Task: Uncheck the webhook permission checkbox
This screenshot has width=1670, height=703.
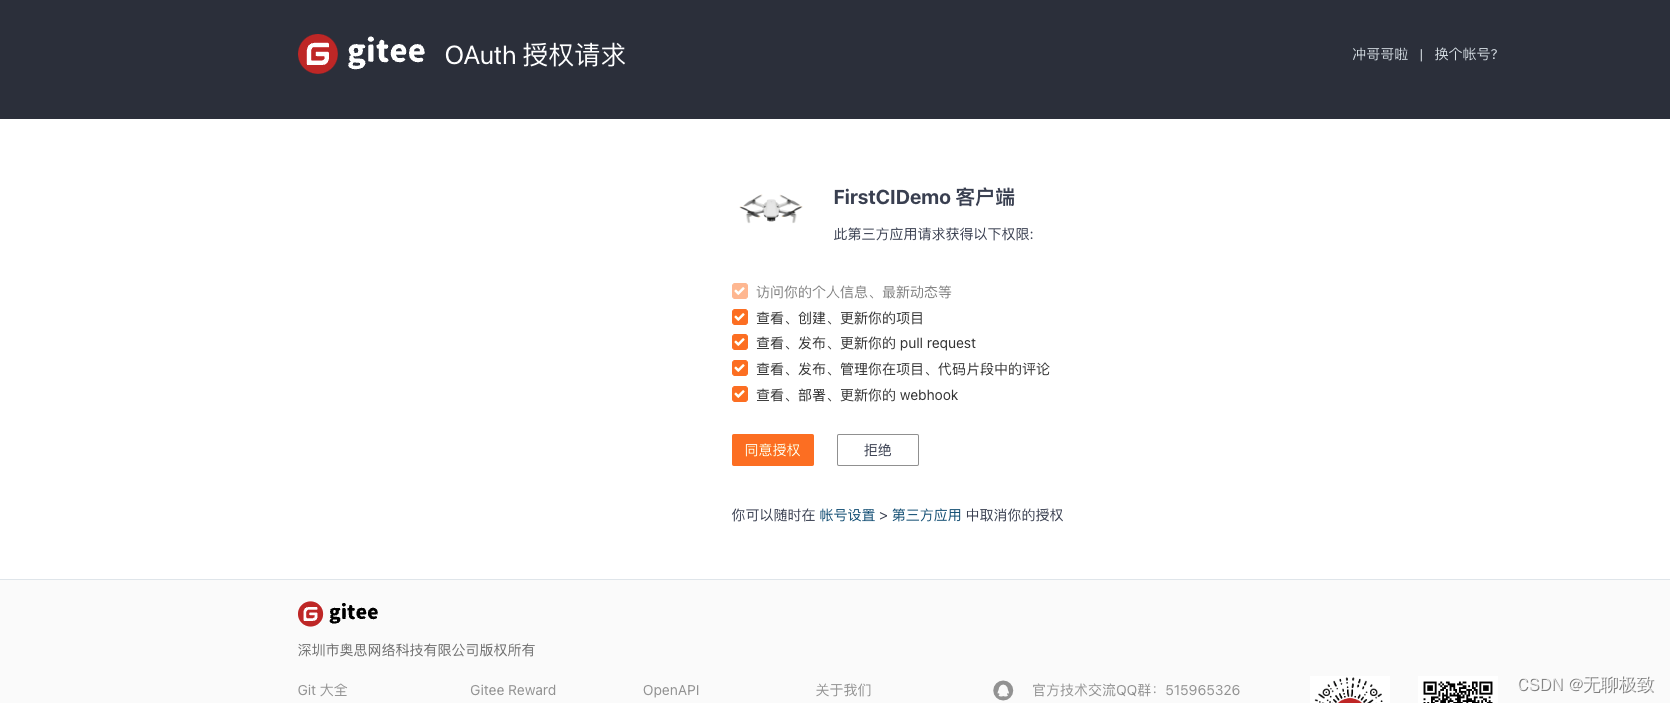Action: (x=739, y=394)
